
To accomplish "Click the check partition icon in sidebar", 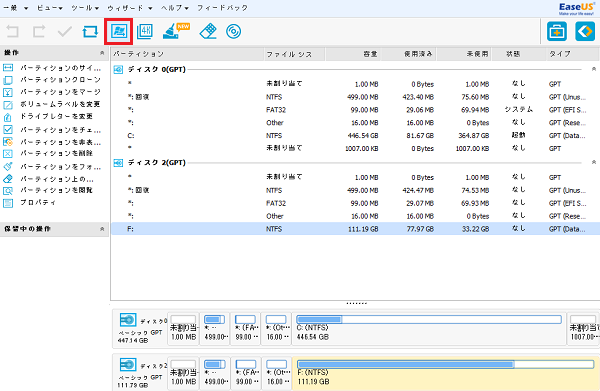I will tap(8, 129).
